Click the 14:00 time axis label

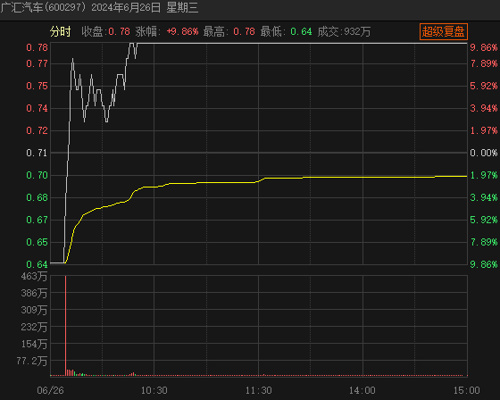pos(362,390)
